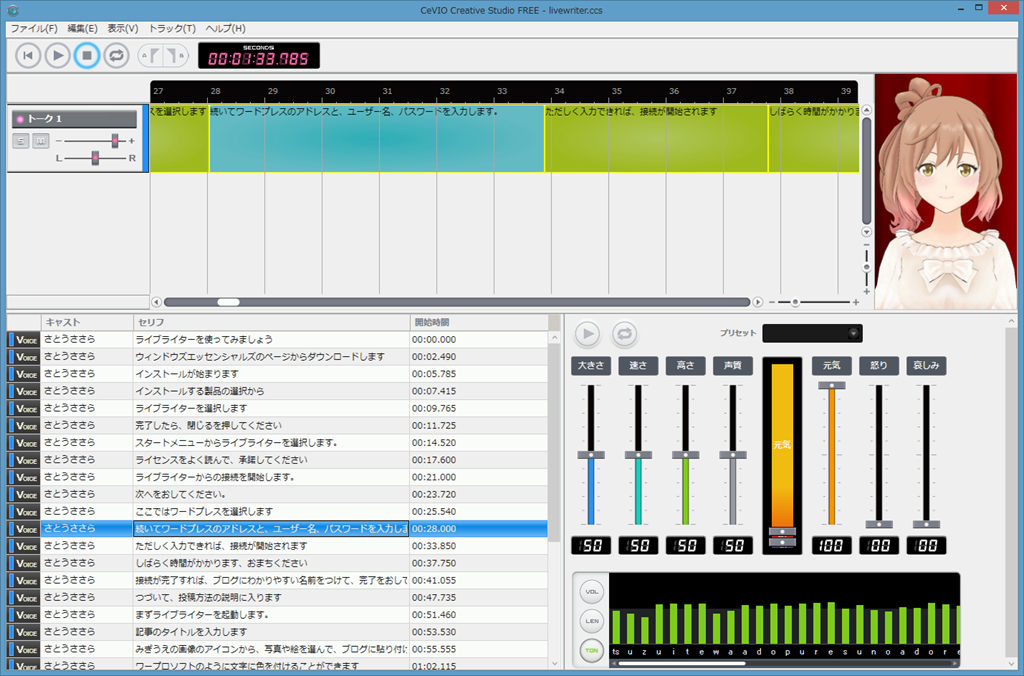This screenshot has height=676, width=1024.
Task: Click the セリフ column header
Action: coord(272,322)
